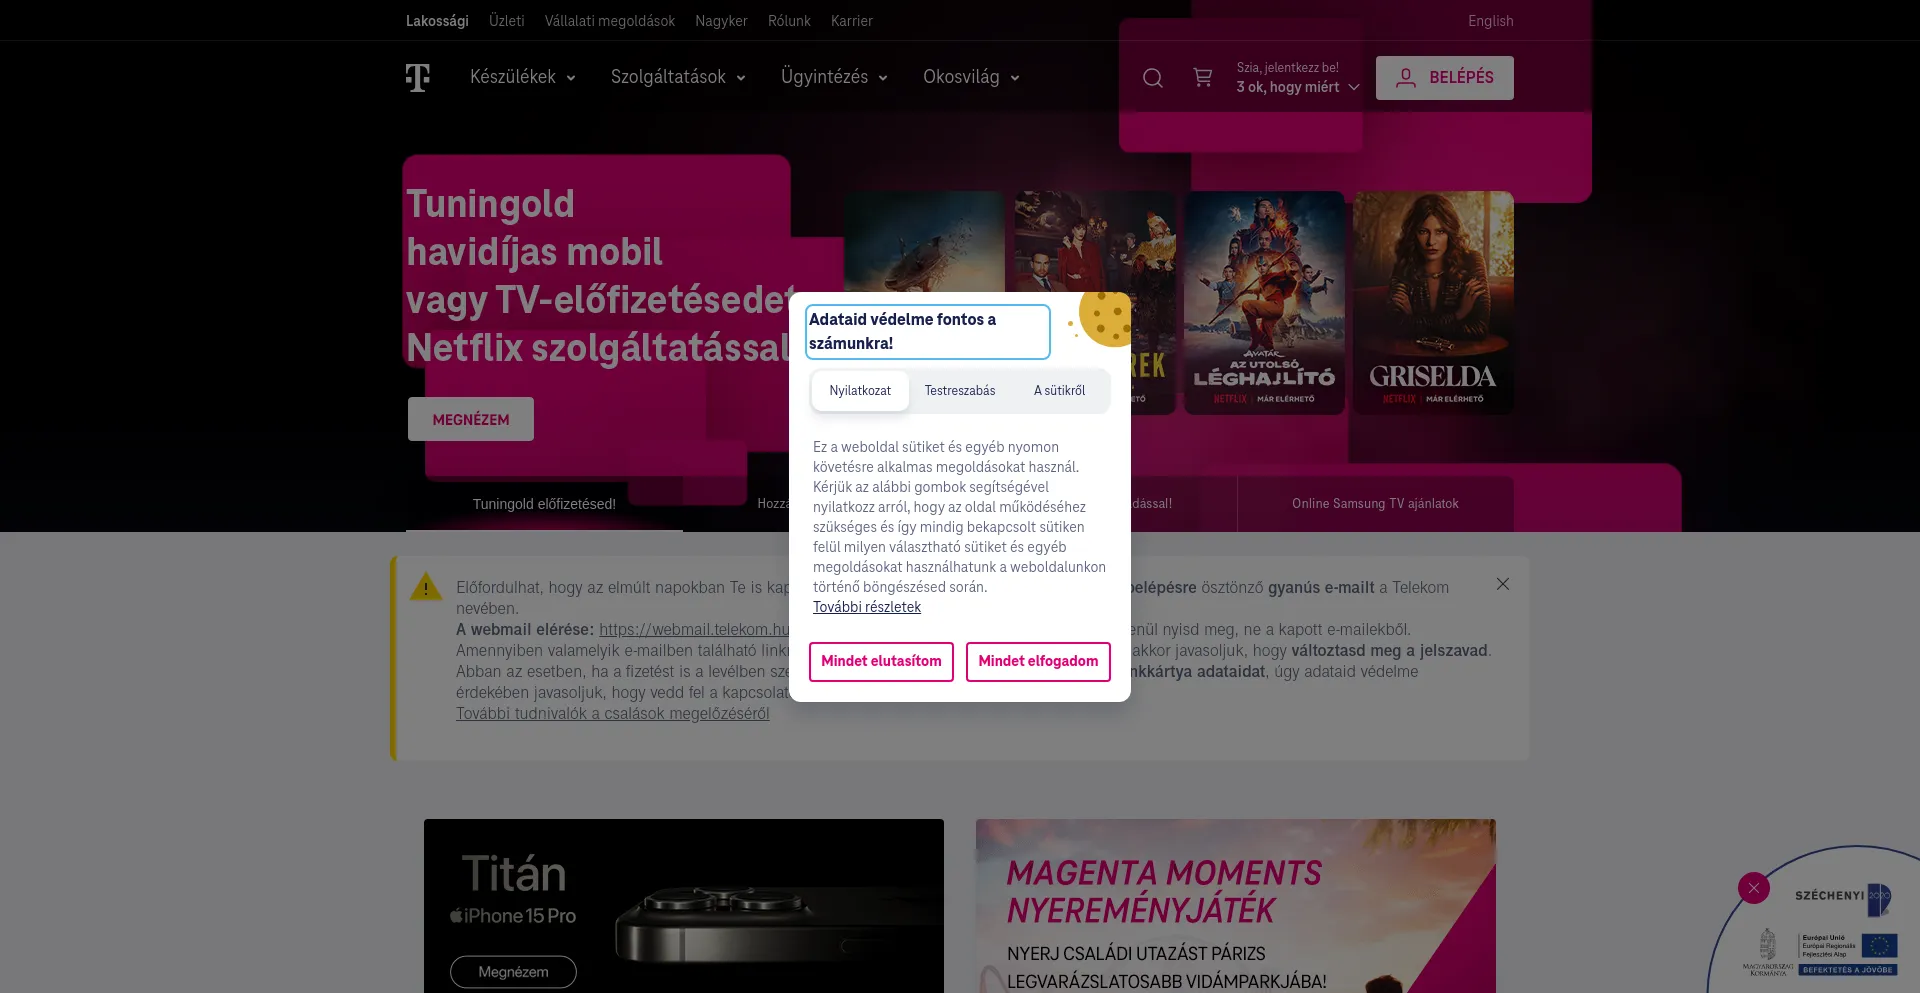Expand '3 ok, hogy miért' dropdown

pyautogui.click(x=1298, y=87)
